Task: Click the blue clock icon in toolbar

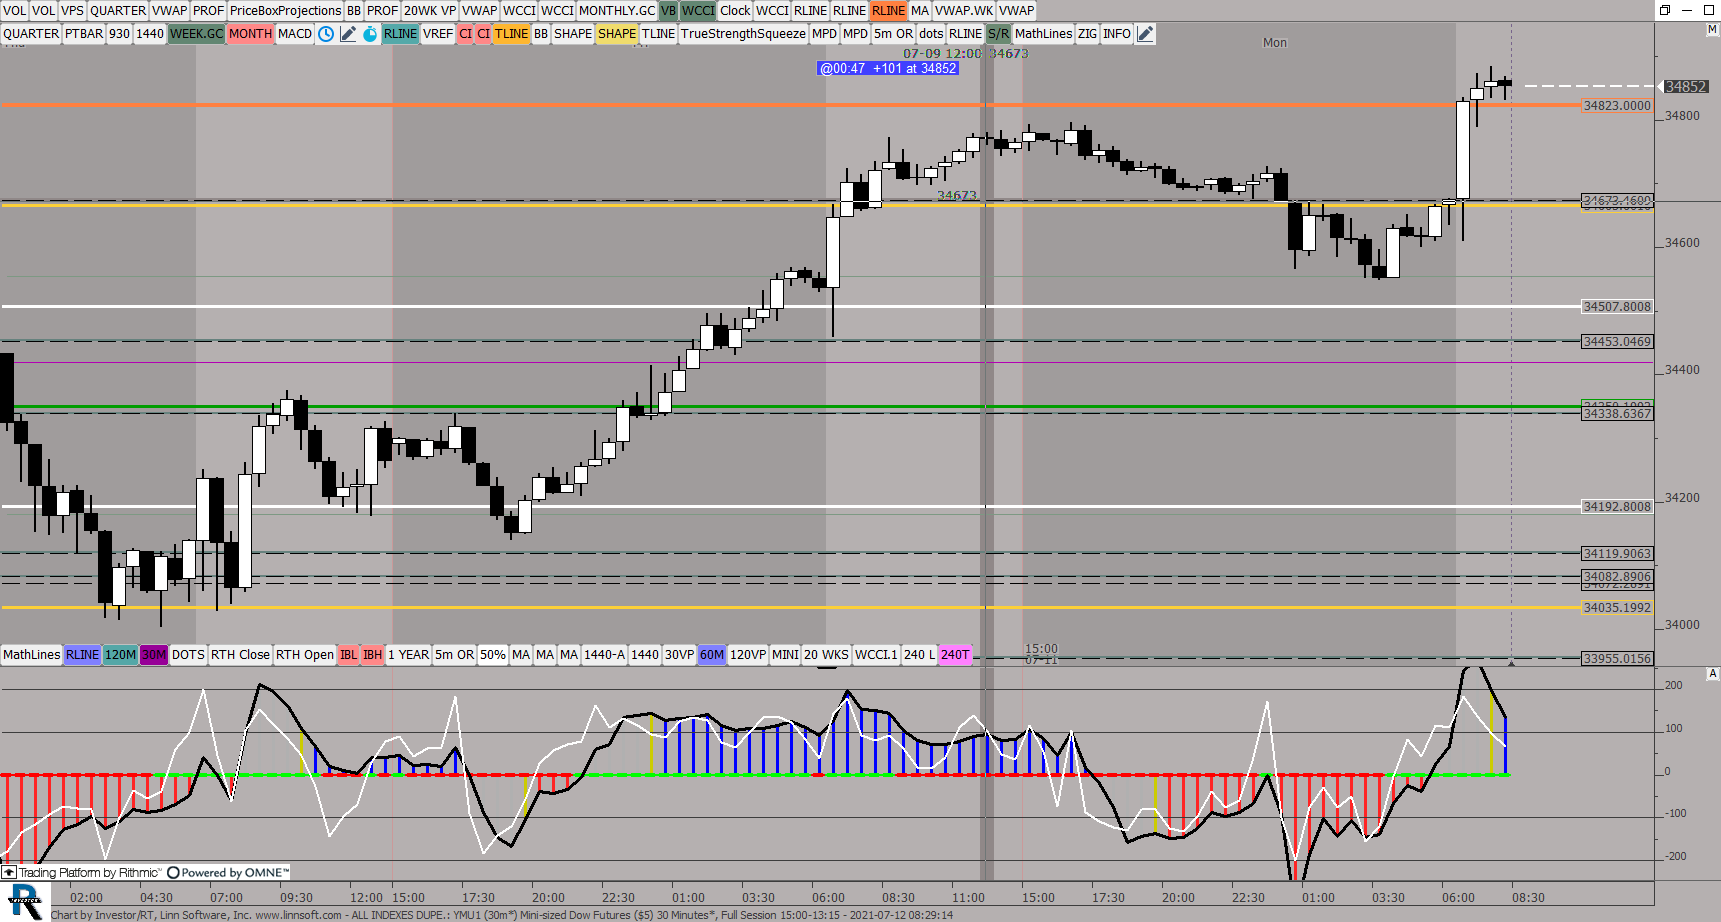Action: click(326, 33)
